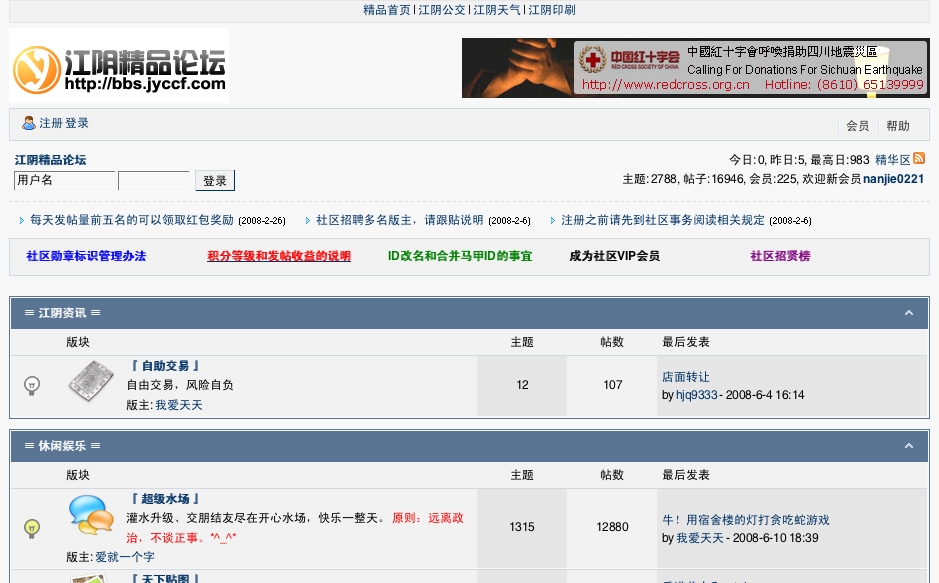Screen dimensions: 939x583
Task: Click arrow bullet before 社区招聘多名版主 announcement
Action: [x=308, y=220]
